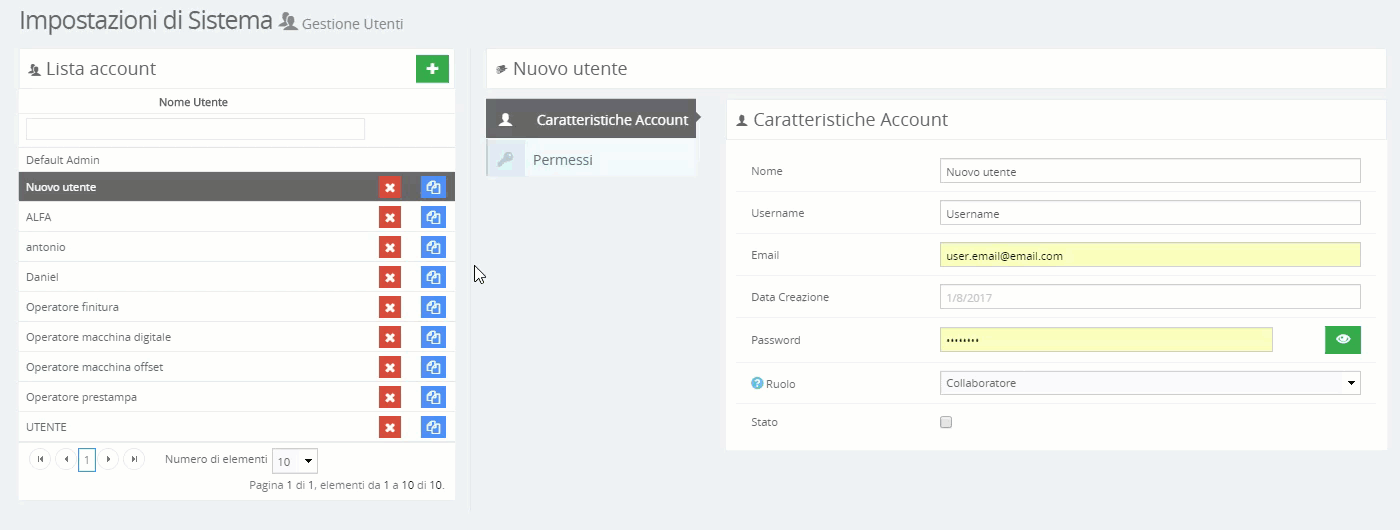Delete the Operatore macchina offset account
This screenshot has height=530, width=1400.
coord(390,367)
